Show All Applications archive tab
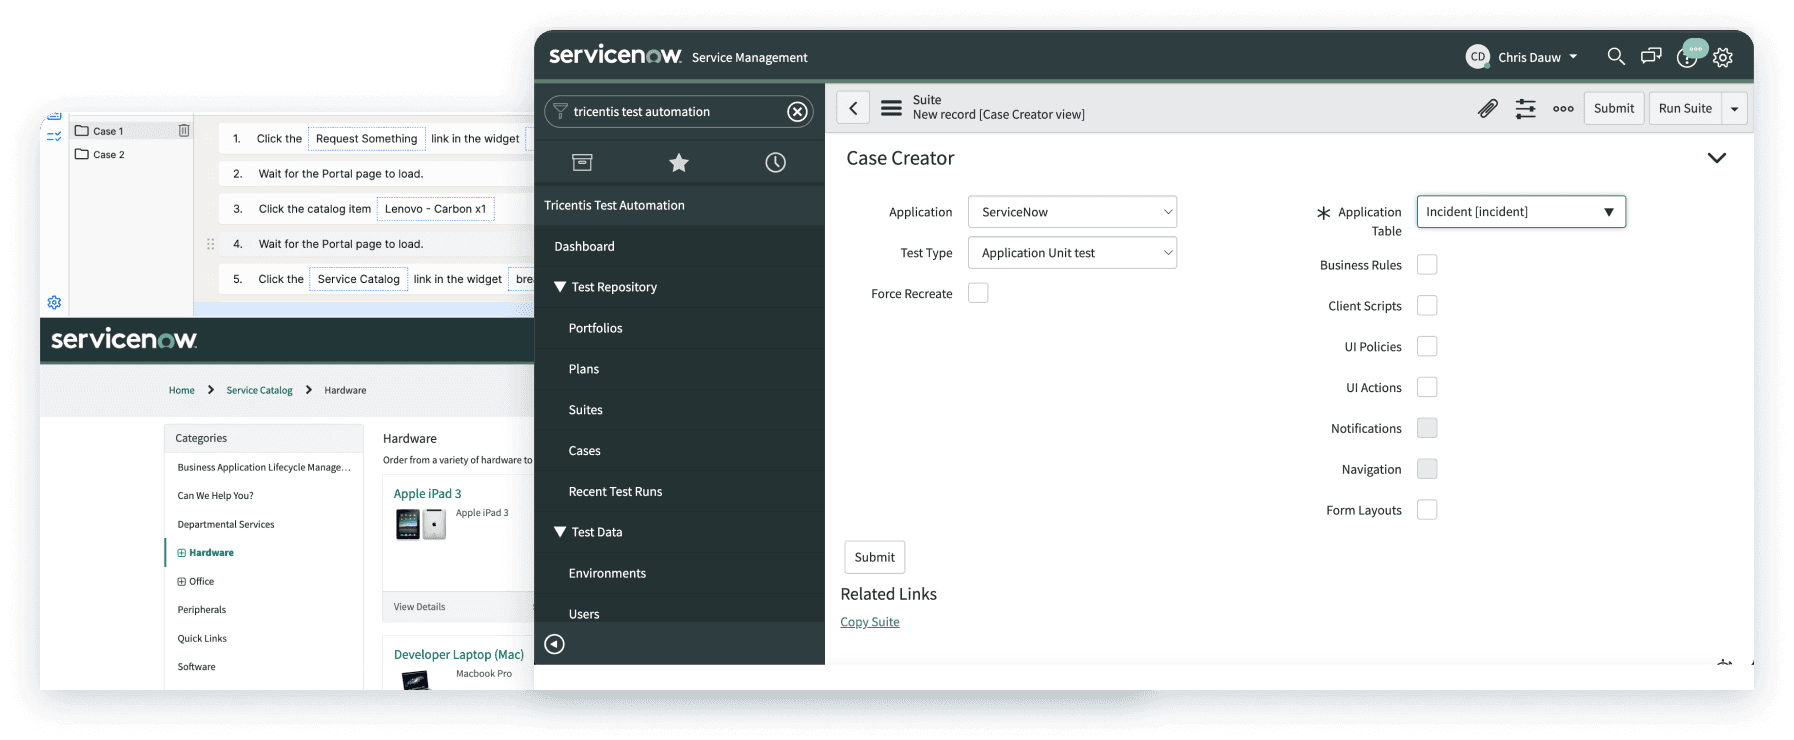Image resolution: width=1794 pixels, height=740 pixels. click(x=582, y=162)
